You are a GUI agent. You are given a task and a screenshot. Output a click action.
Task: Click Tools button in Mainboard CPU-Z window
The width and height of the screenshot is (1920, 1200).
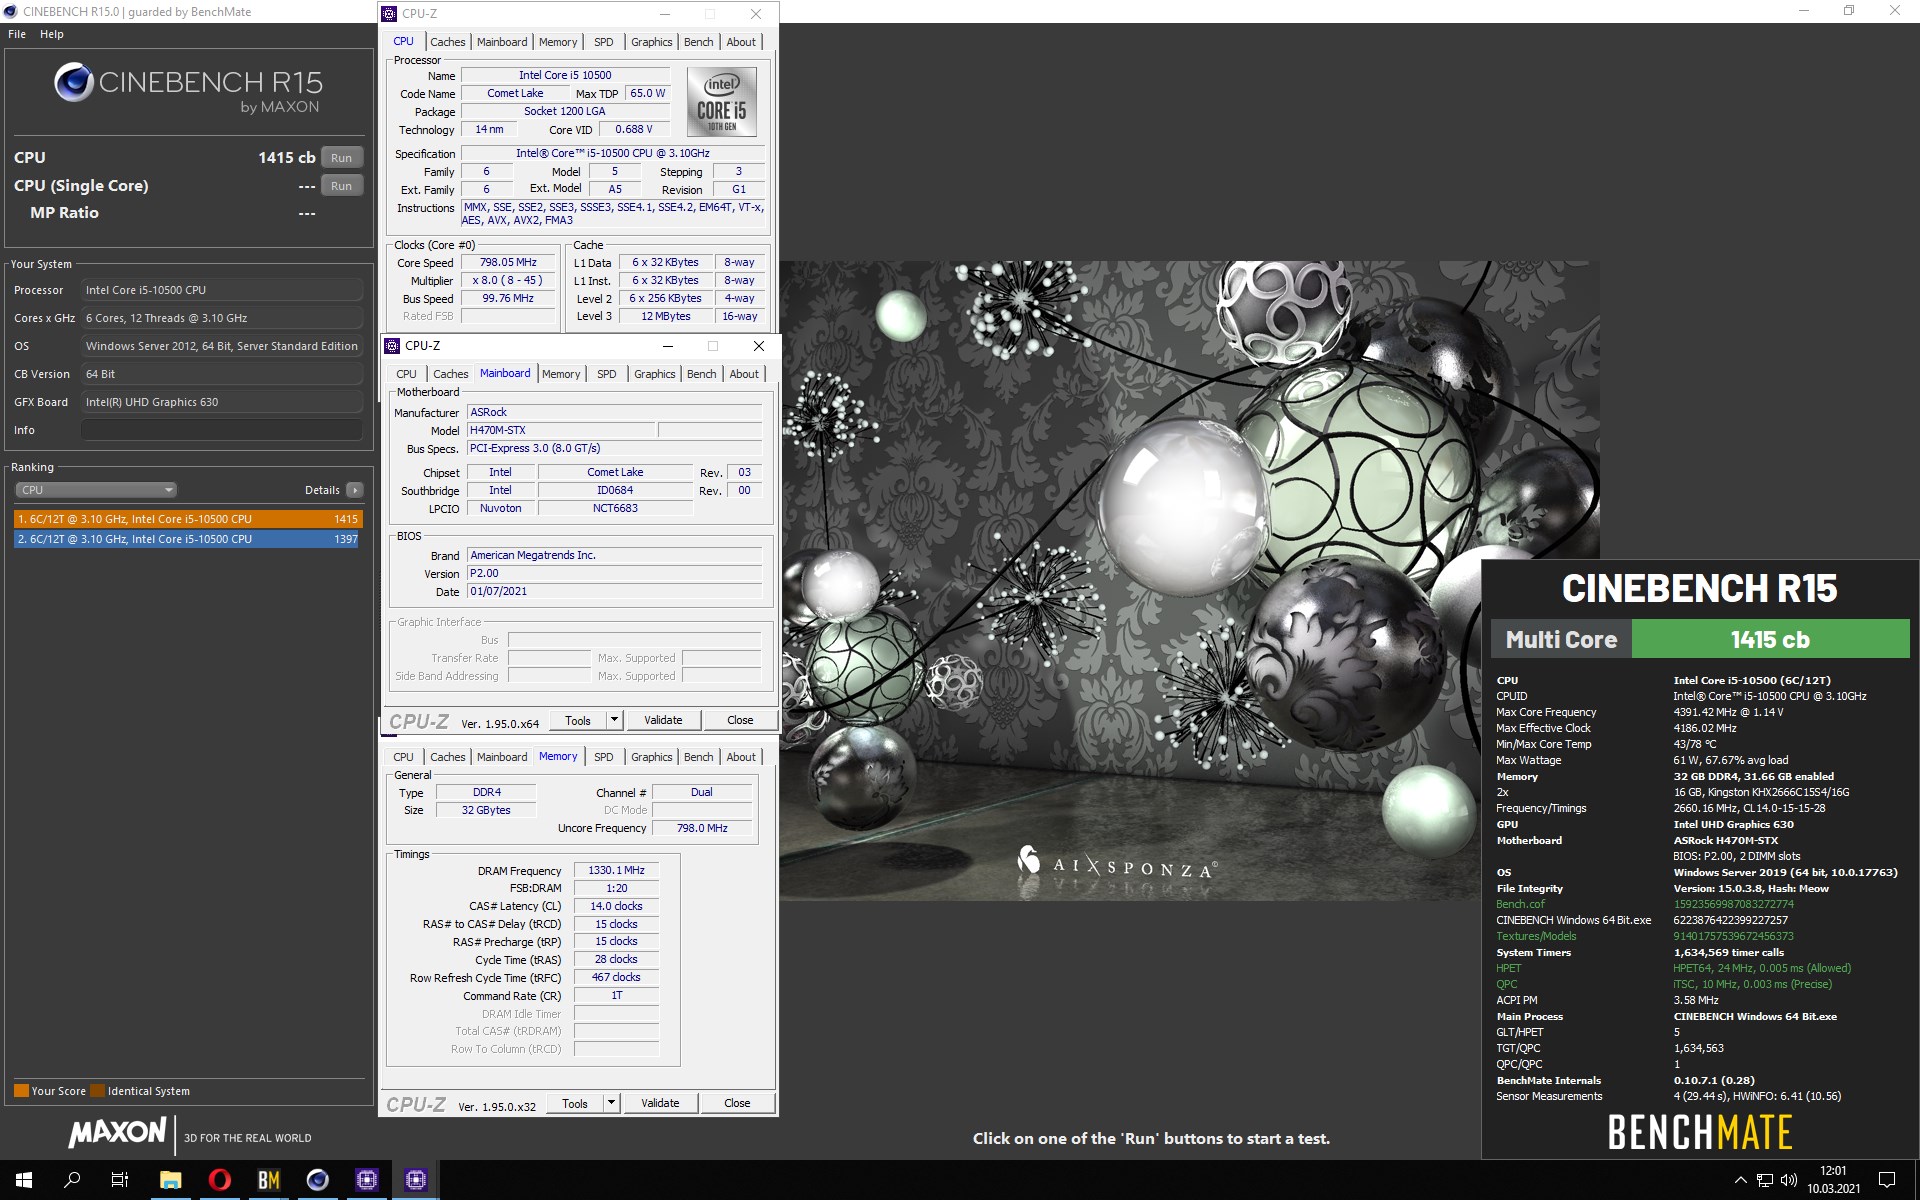pos(578,720)
